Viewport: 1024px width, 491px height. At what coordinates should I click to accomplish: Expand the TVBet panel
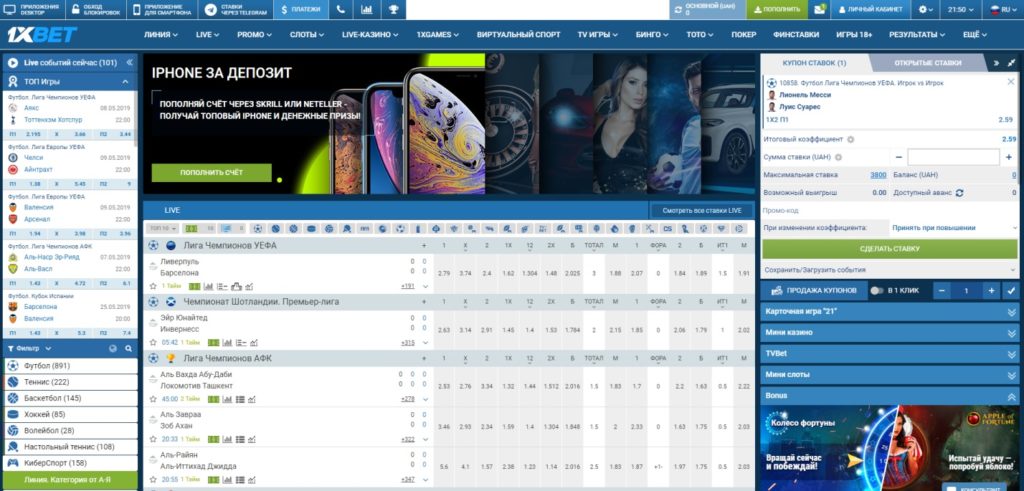[x=889, y=354]
